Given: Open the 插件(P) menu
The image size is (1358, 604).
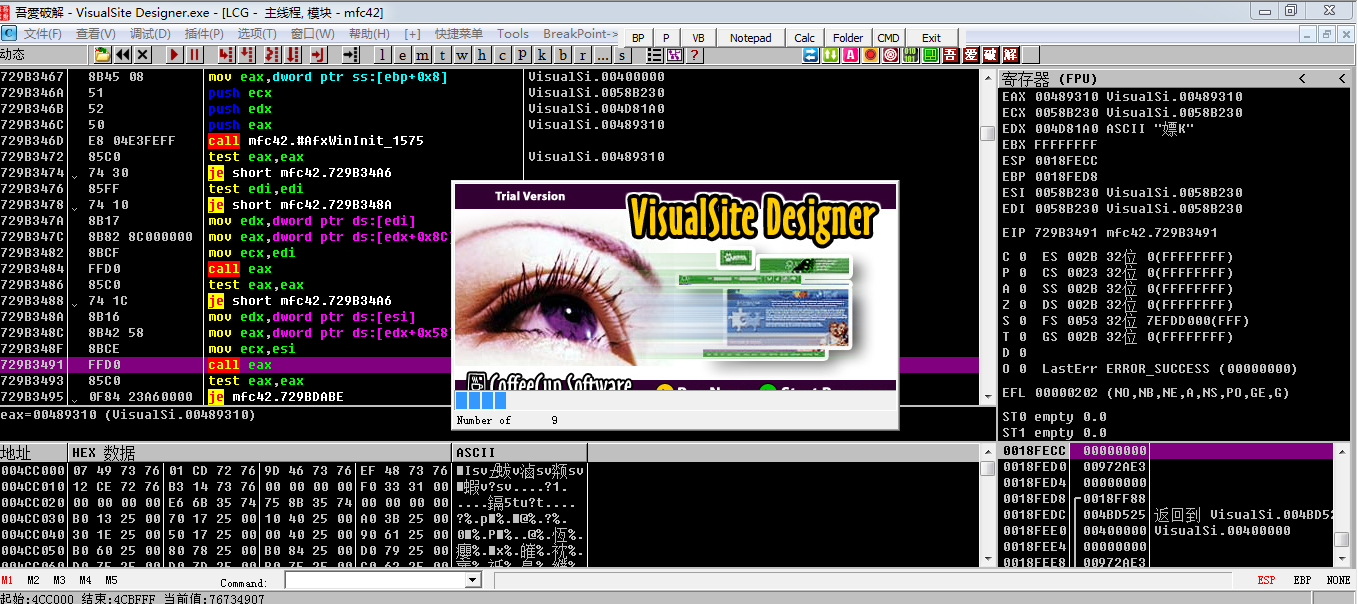Looking at the screenshot, I should click(204, 33).
